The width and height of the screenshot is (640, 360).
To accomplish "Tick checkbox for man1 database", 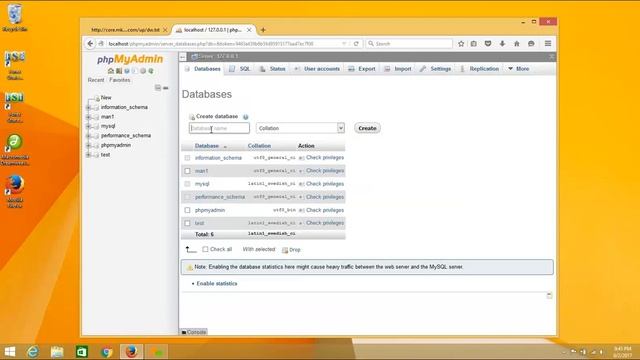I will pyautogui.click(x=187, y=171).
